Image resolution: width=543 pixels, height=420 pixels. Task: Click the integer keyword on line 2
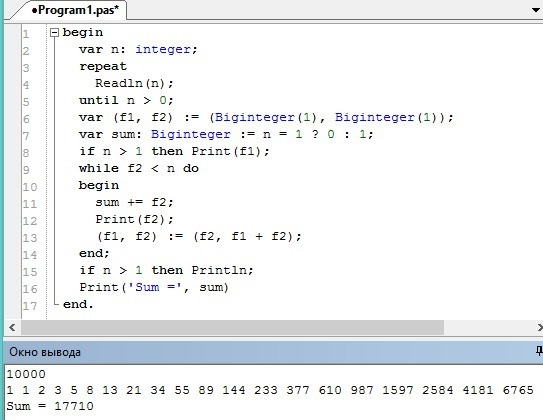pos(163,49)
